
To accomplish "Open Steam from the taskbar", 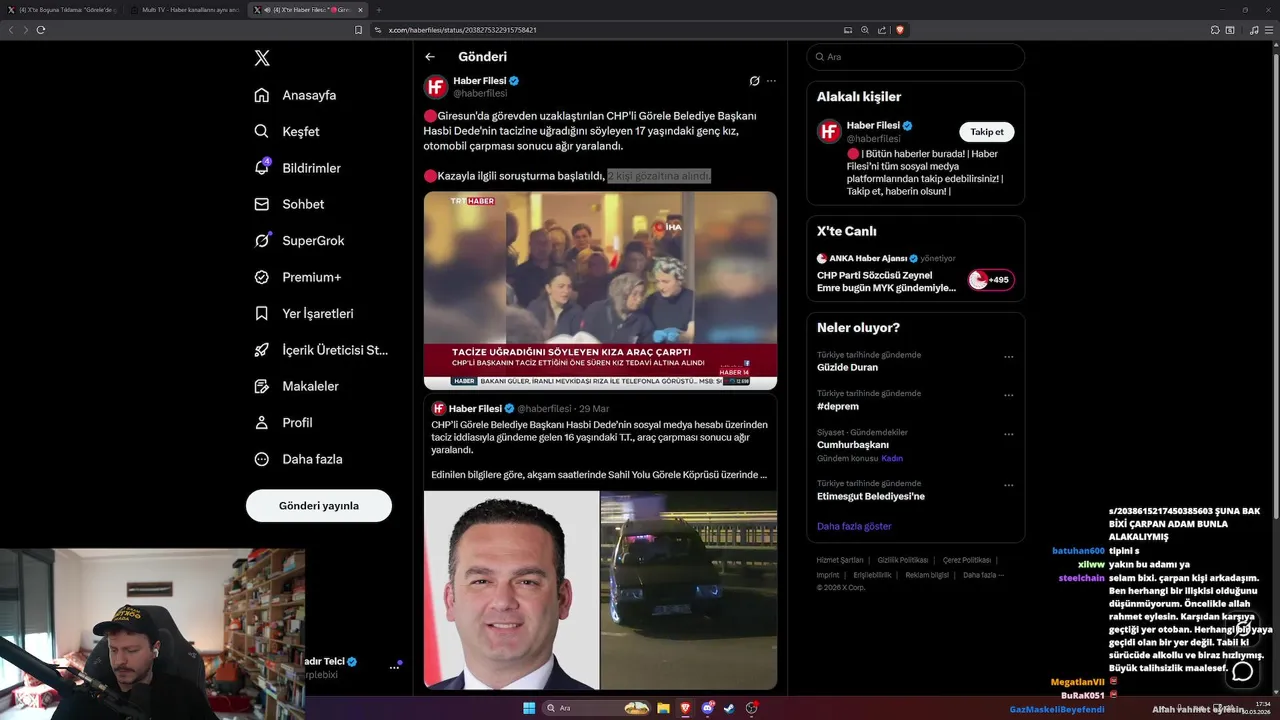I will coord(729,708).
